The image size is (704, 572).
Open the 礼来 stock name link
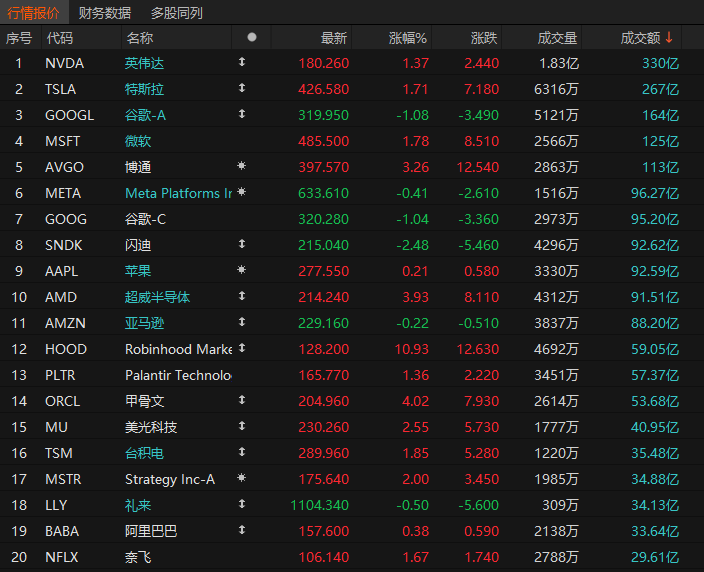(x=138, y=506)
